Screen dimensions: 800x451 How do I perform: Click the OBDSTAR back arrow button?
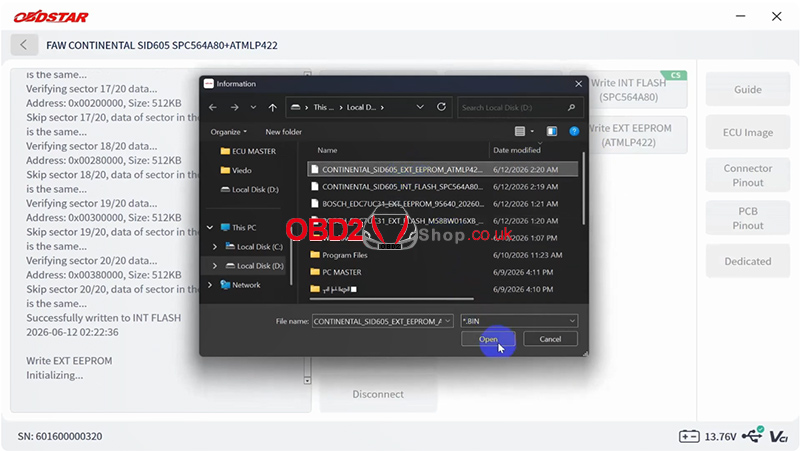pos(24,45)
